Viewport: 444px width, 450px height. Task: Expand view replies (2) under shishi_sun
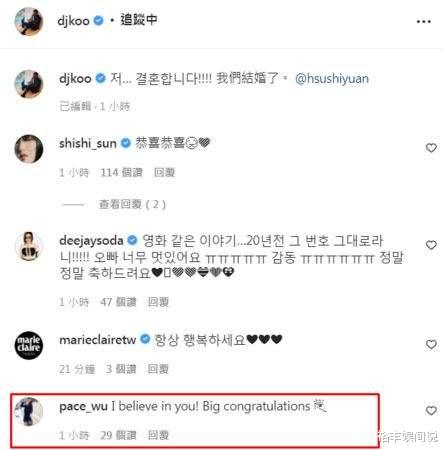pos(132,204)
